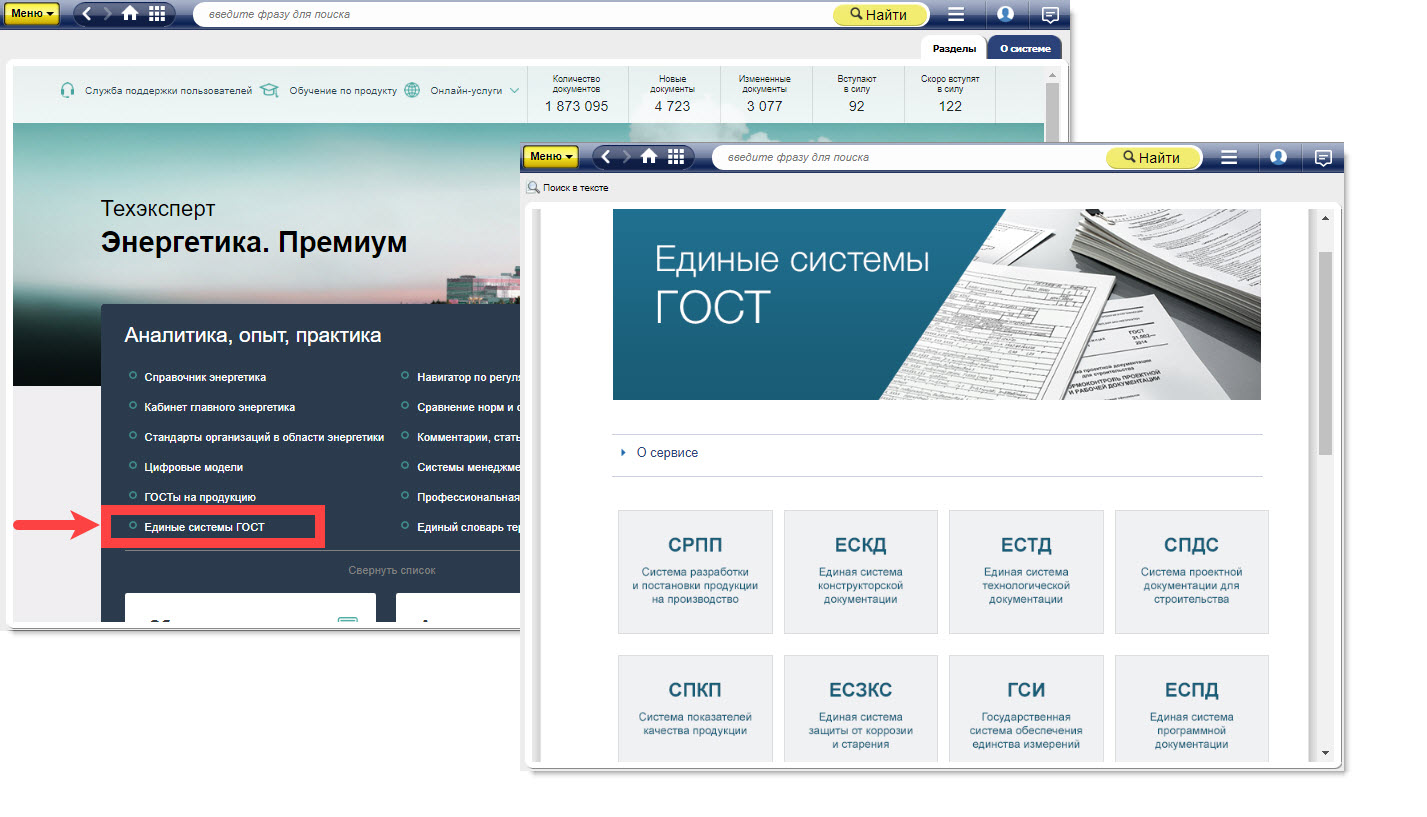This screenshot has height=817, width=1427.
Task: Open Системы менеджмента link
Action: coord(468,467)
